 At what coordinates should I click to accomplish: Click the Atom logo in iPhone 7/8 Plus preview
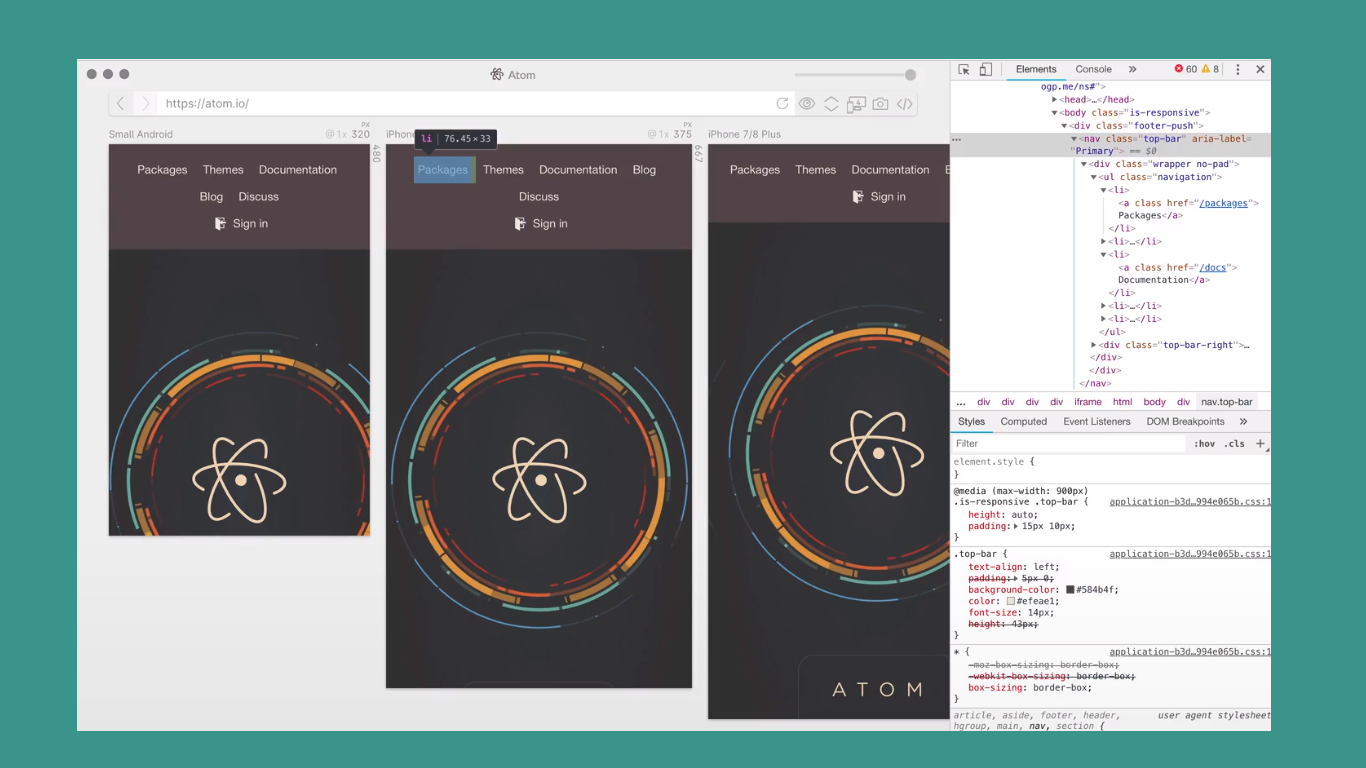tap(877, 453)
